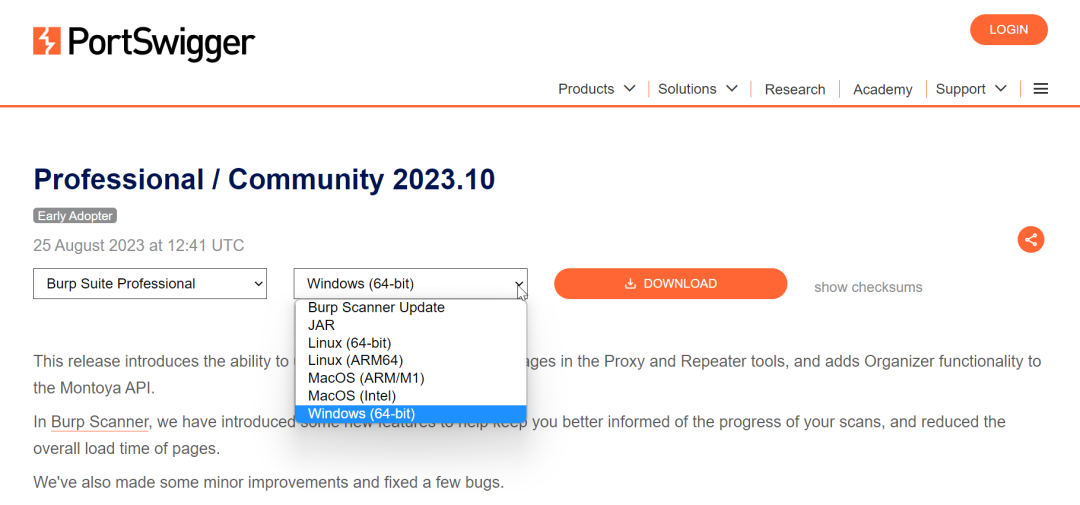Pick MacOS (ARM/M1) option

click(x=411, y=378)
